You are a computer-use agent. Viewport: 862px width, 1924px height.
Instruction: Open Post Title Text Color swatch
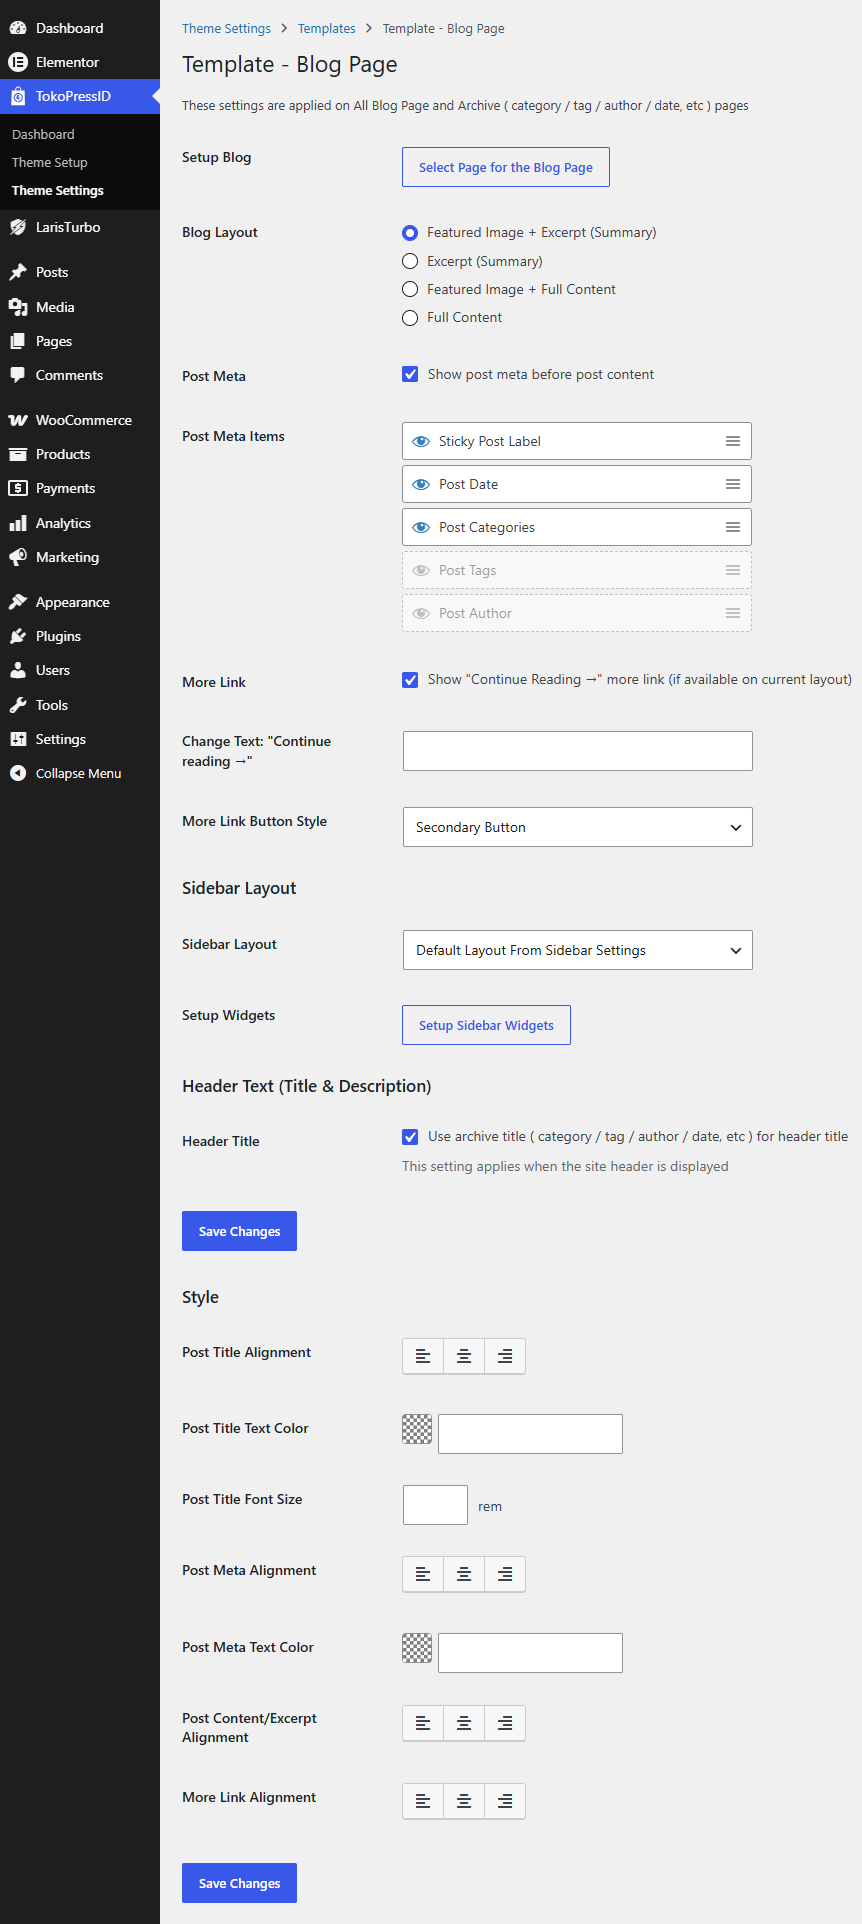coord(417,1429)
